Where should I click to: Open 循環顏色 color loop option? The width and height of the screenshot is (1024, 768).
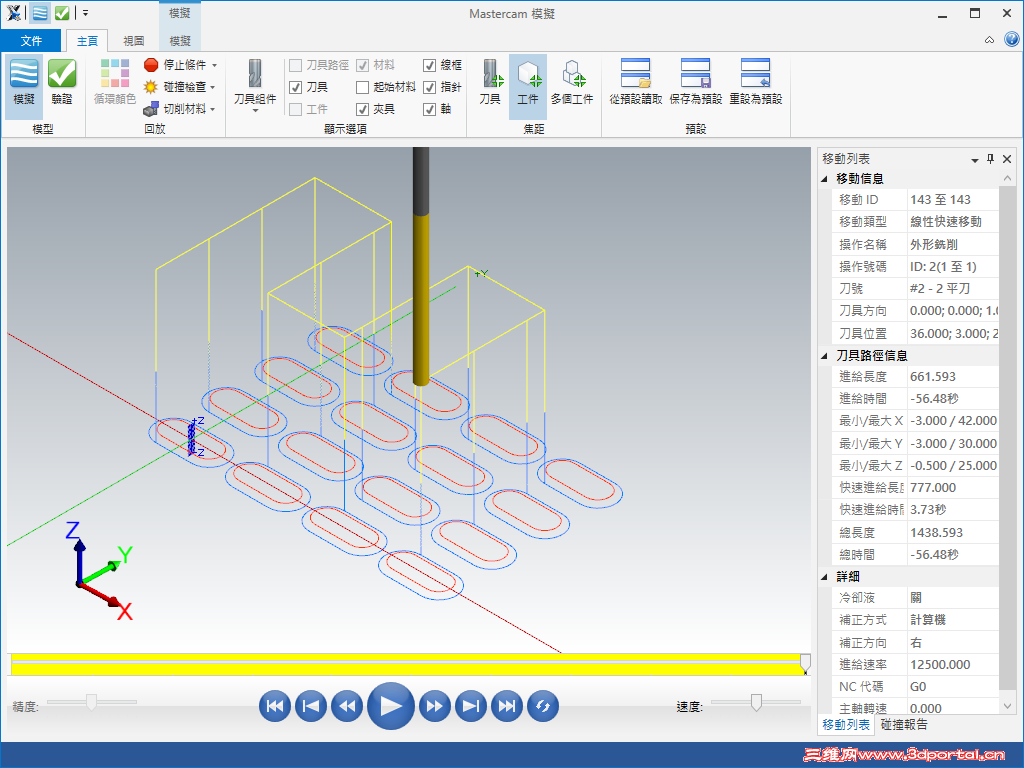114,83
